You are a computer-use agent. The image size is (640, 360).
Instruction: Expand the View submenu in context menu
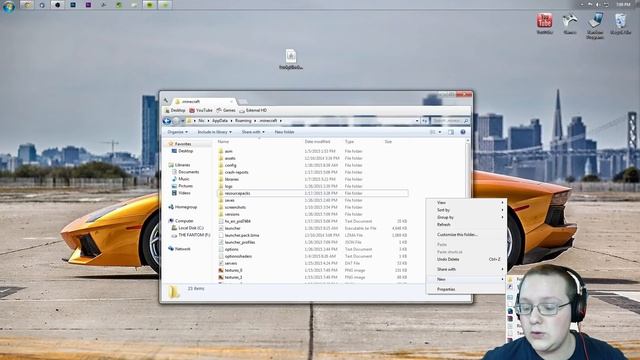tap(466, 202)
